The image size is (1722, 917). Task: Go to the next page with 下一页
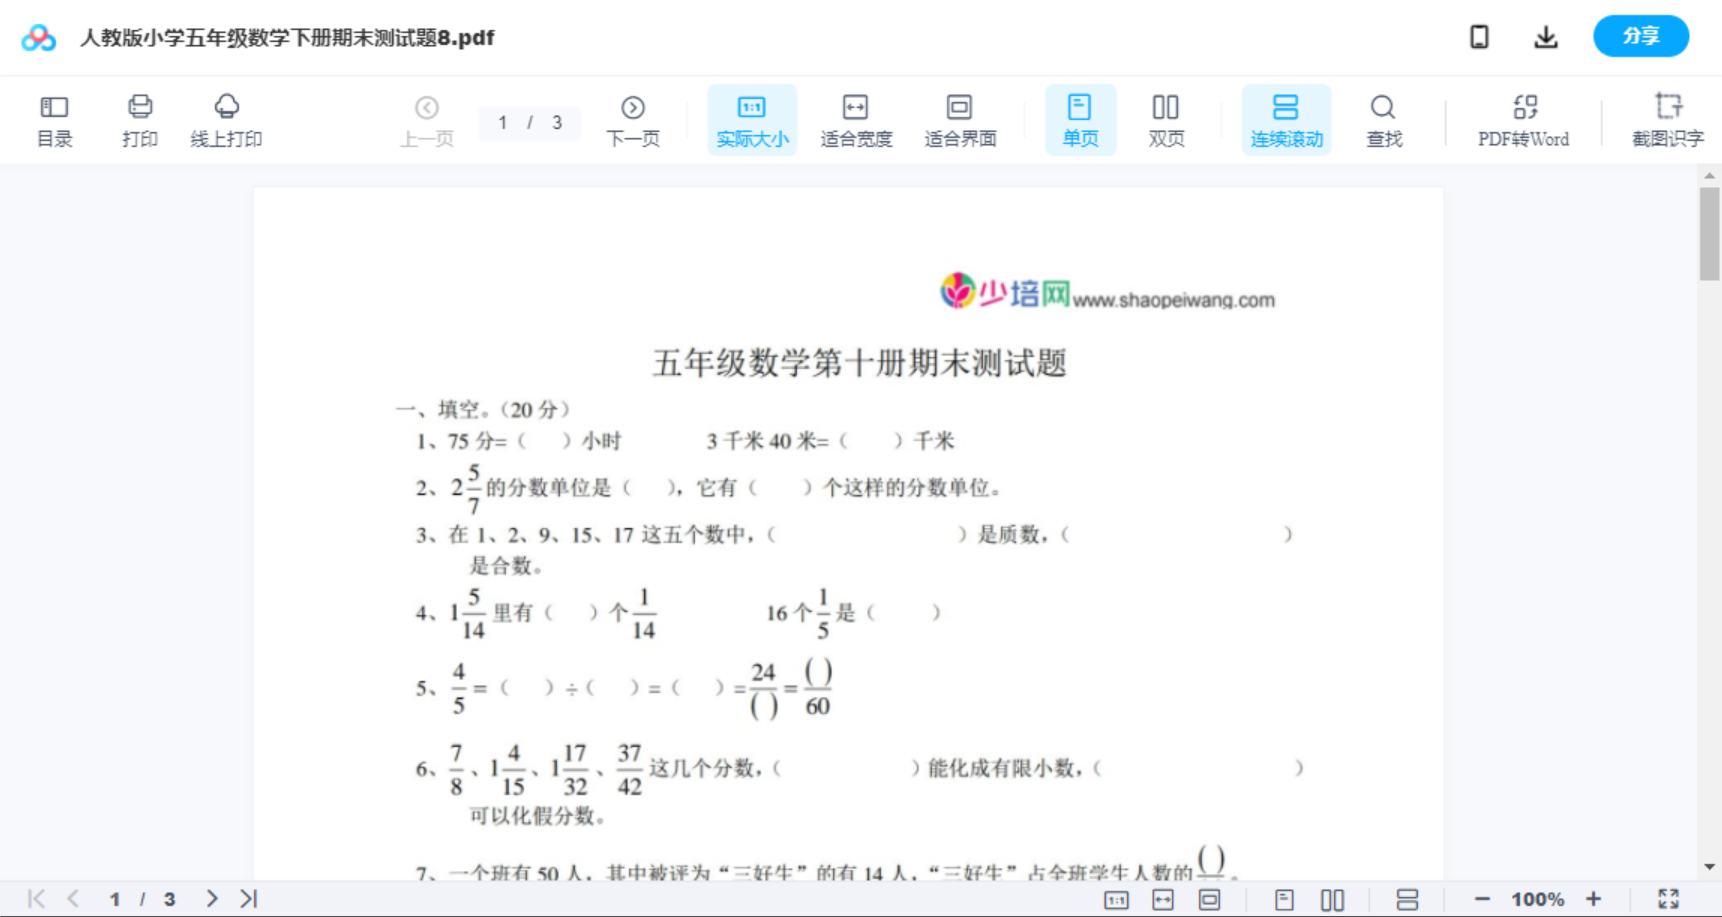click(633, 119)
